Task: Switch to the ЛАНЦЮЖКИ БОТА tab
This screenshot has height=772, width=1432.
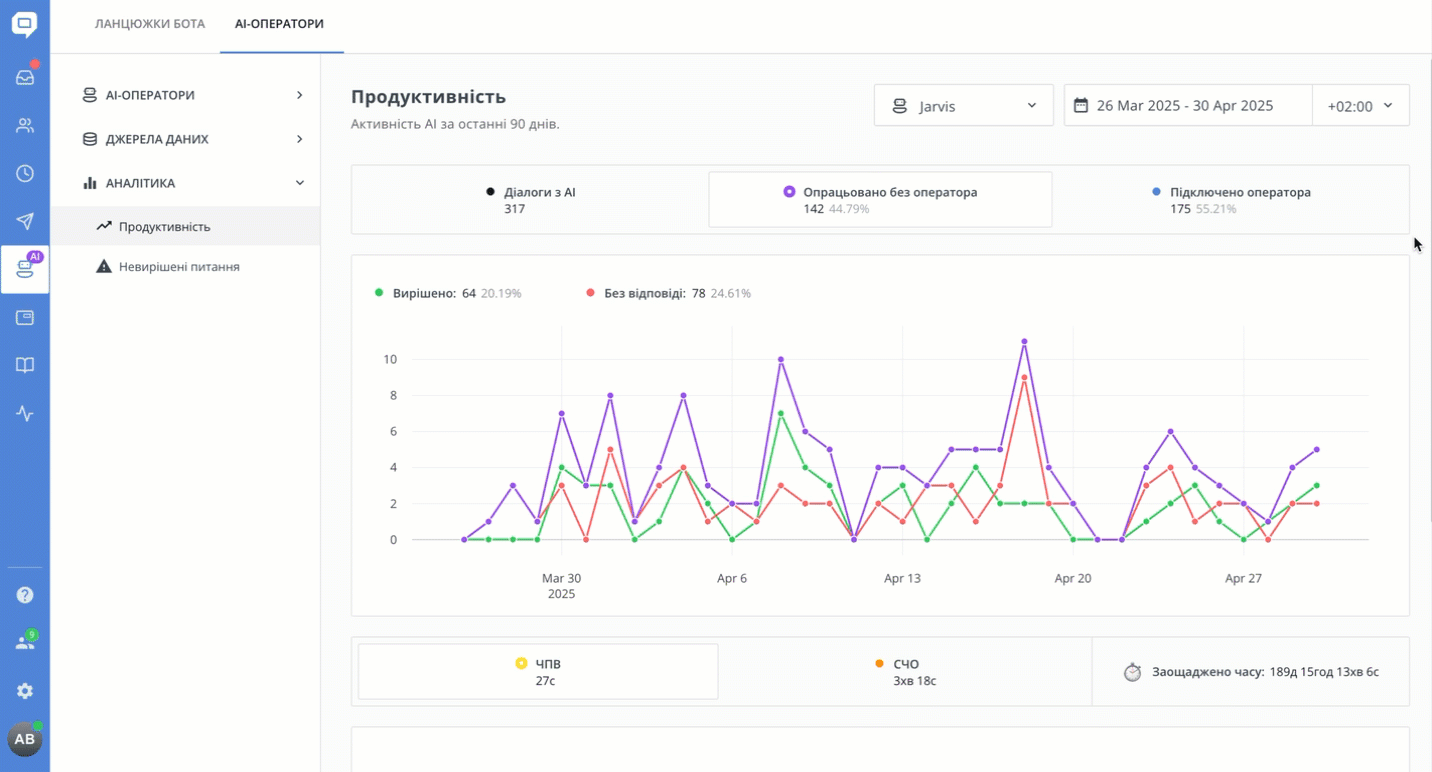Action: pos(150,24)
